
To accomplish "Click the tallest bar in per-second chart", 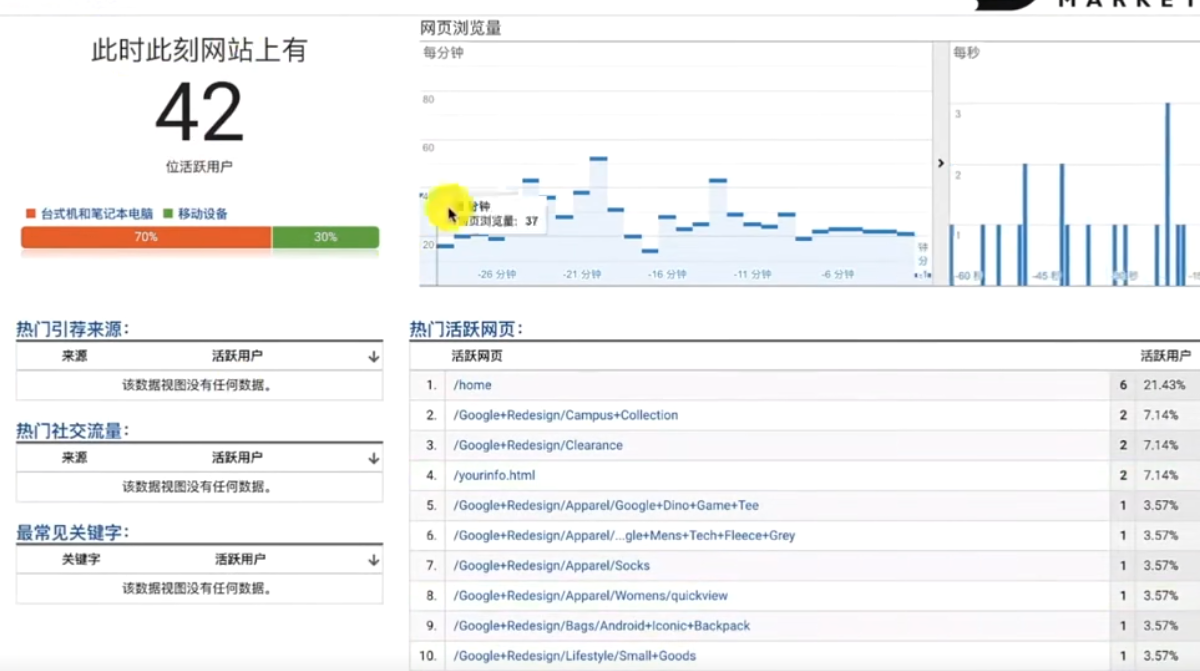I will (x=1167, y=193).
